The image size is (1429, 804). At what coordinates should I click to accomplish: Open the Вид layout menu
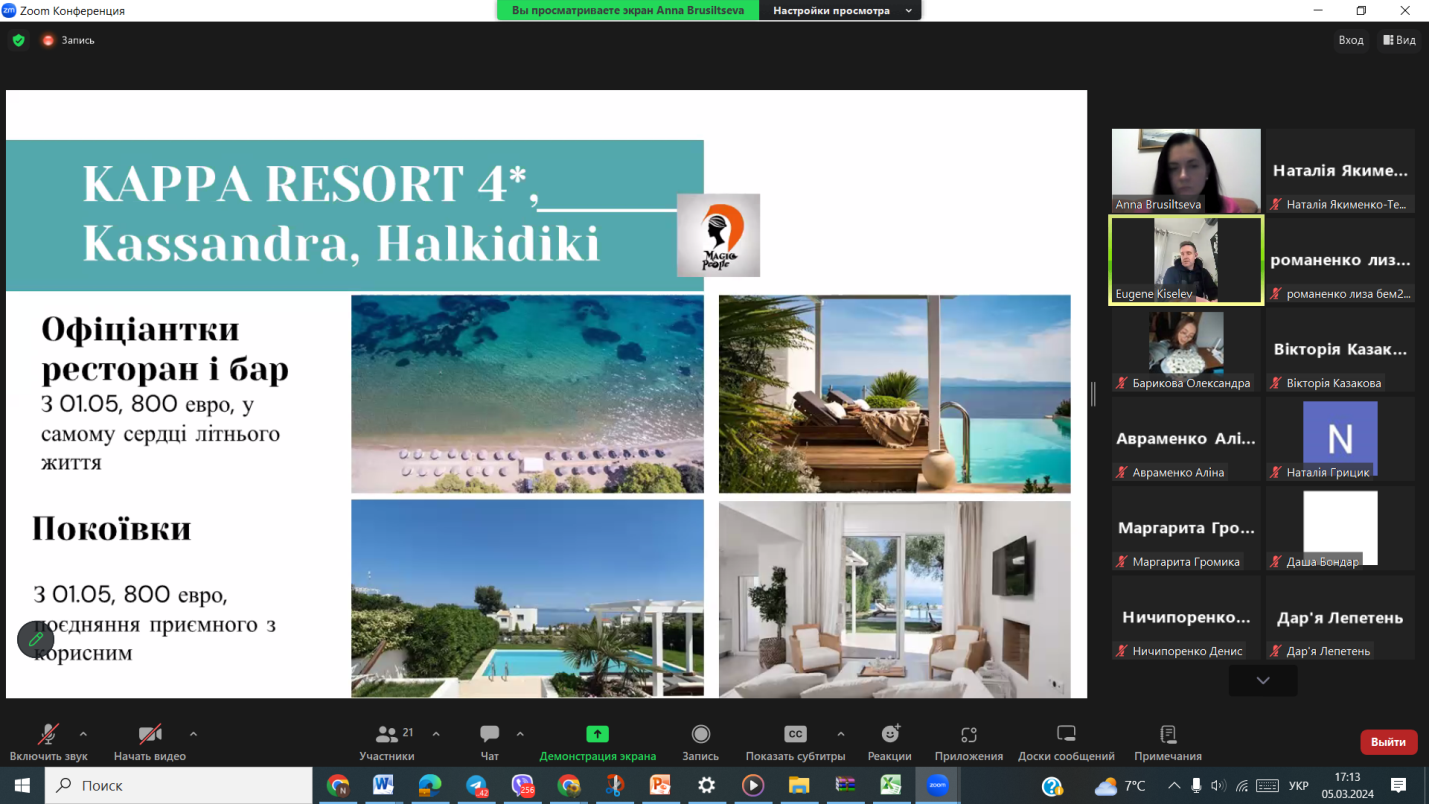(x=1399, y=40)
